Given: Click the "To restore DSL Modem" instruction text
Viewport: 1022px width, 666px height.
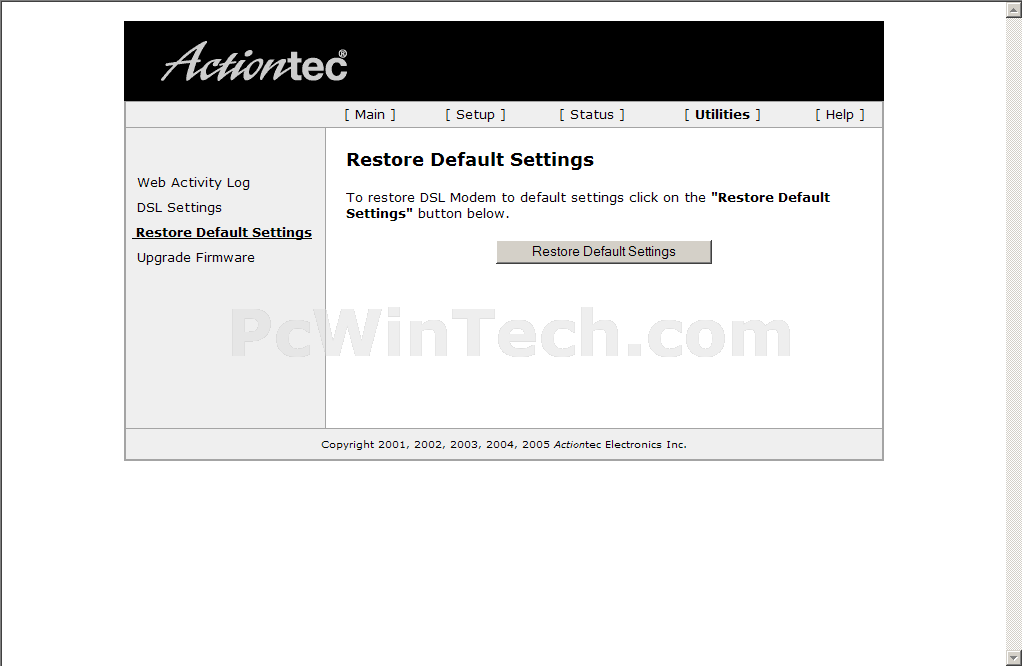Looking at the screenshot, I should coord(588,205).
